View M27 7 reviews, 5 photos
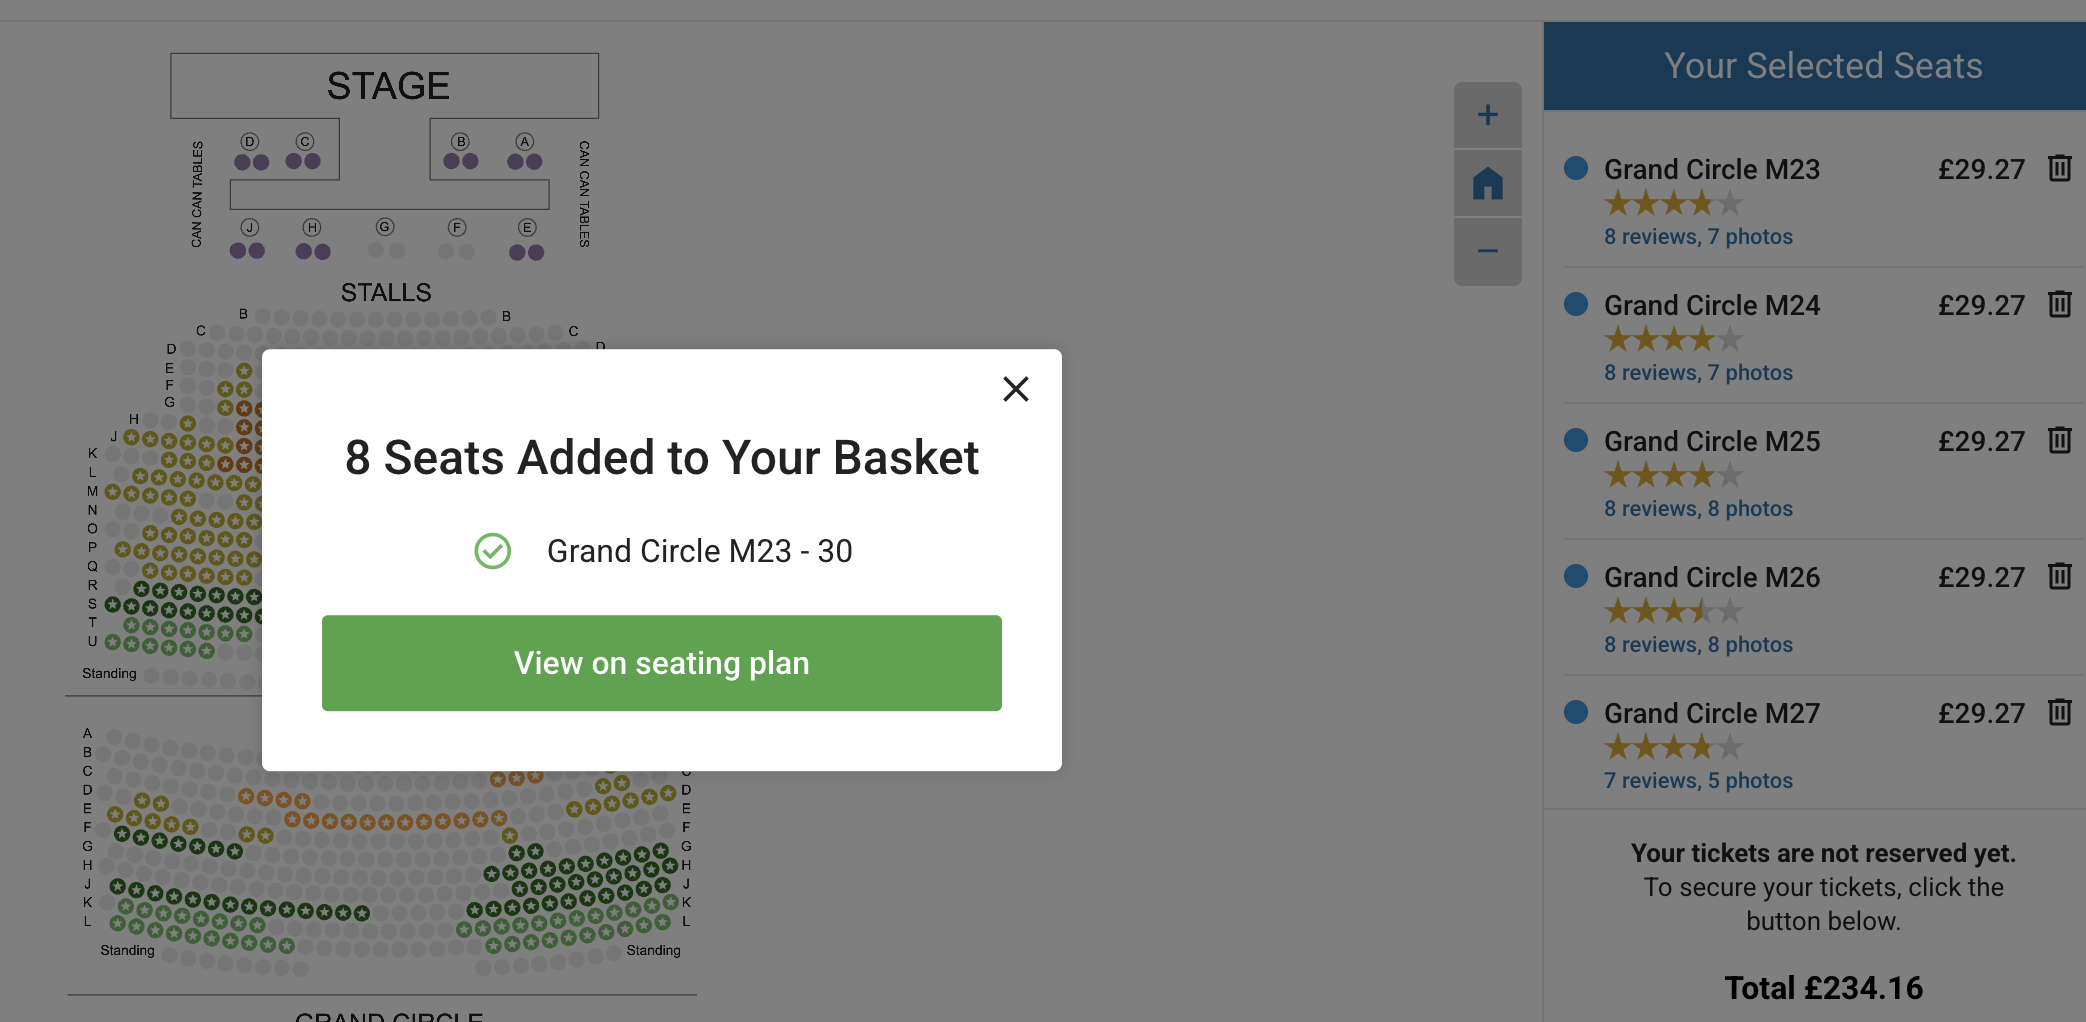2086x1022 pixels. pyautogui.click(x=1698, y=781)
